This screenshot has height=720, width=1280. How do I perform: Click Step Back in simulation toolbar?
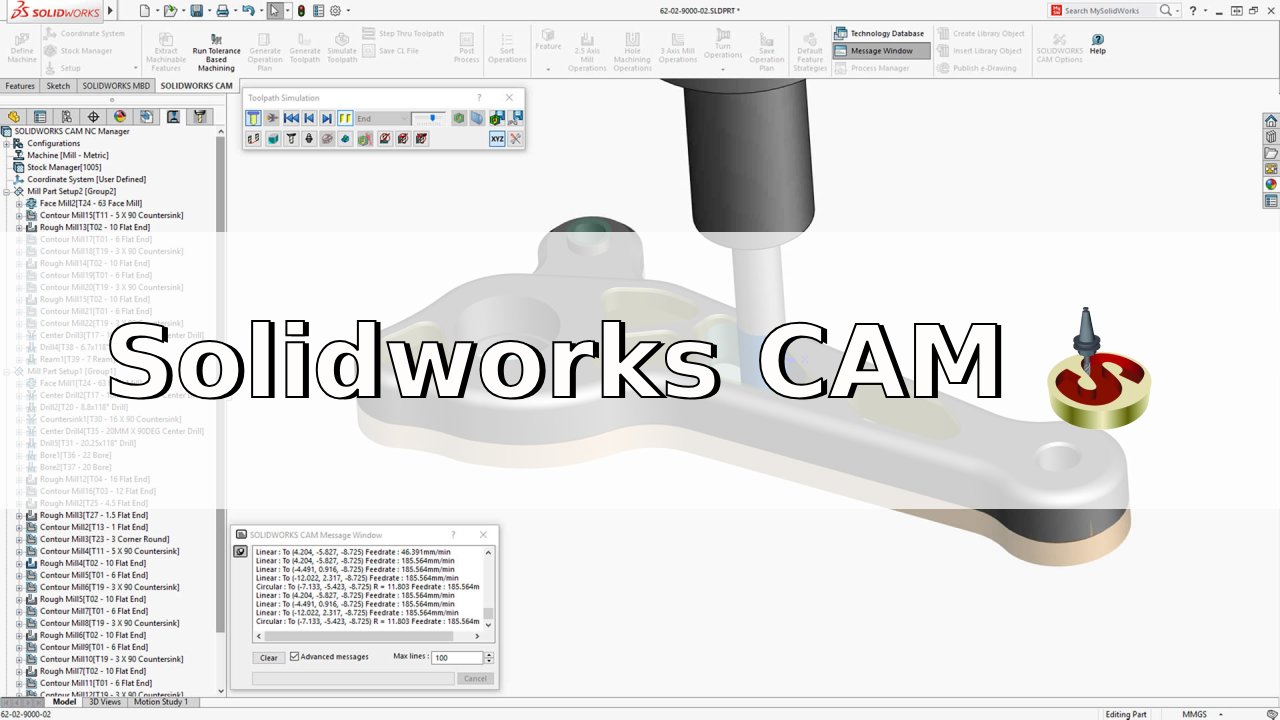309,118
